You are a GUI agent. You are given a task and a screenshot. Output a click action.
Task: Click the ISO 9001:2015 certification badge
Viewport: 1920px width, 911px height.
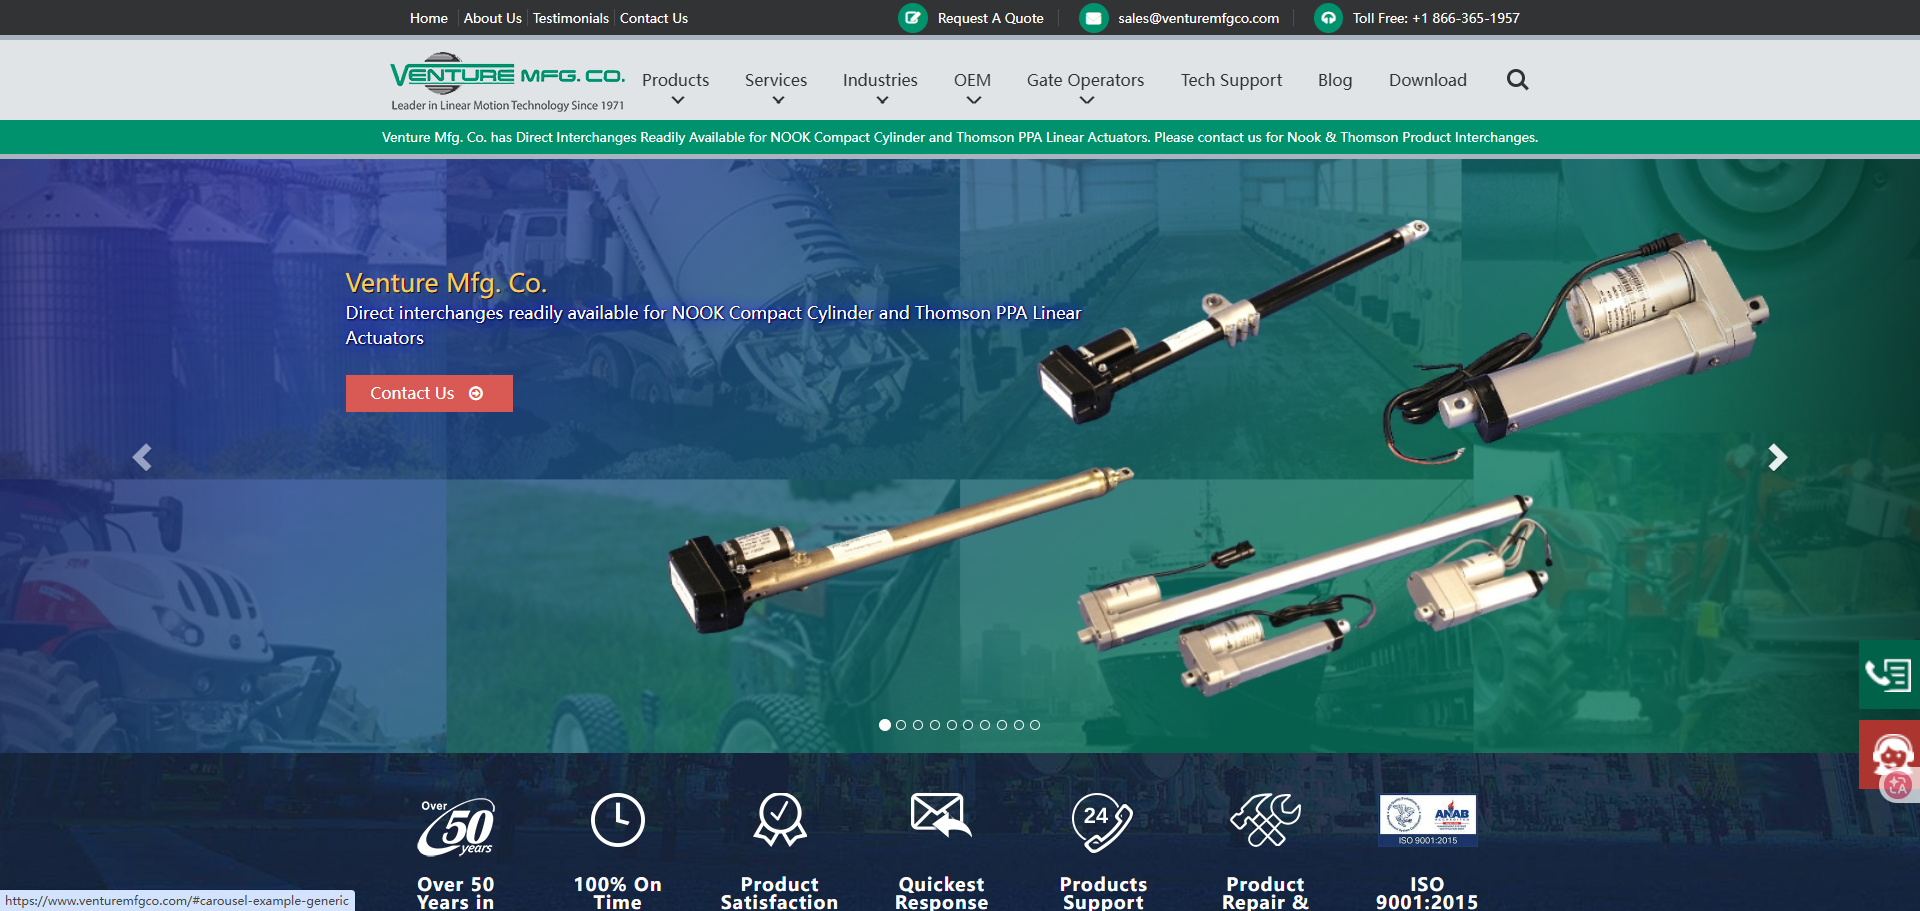point(1427,820)
